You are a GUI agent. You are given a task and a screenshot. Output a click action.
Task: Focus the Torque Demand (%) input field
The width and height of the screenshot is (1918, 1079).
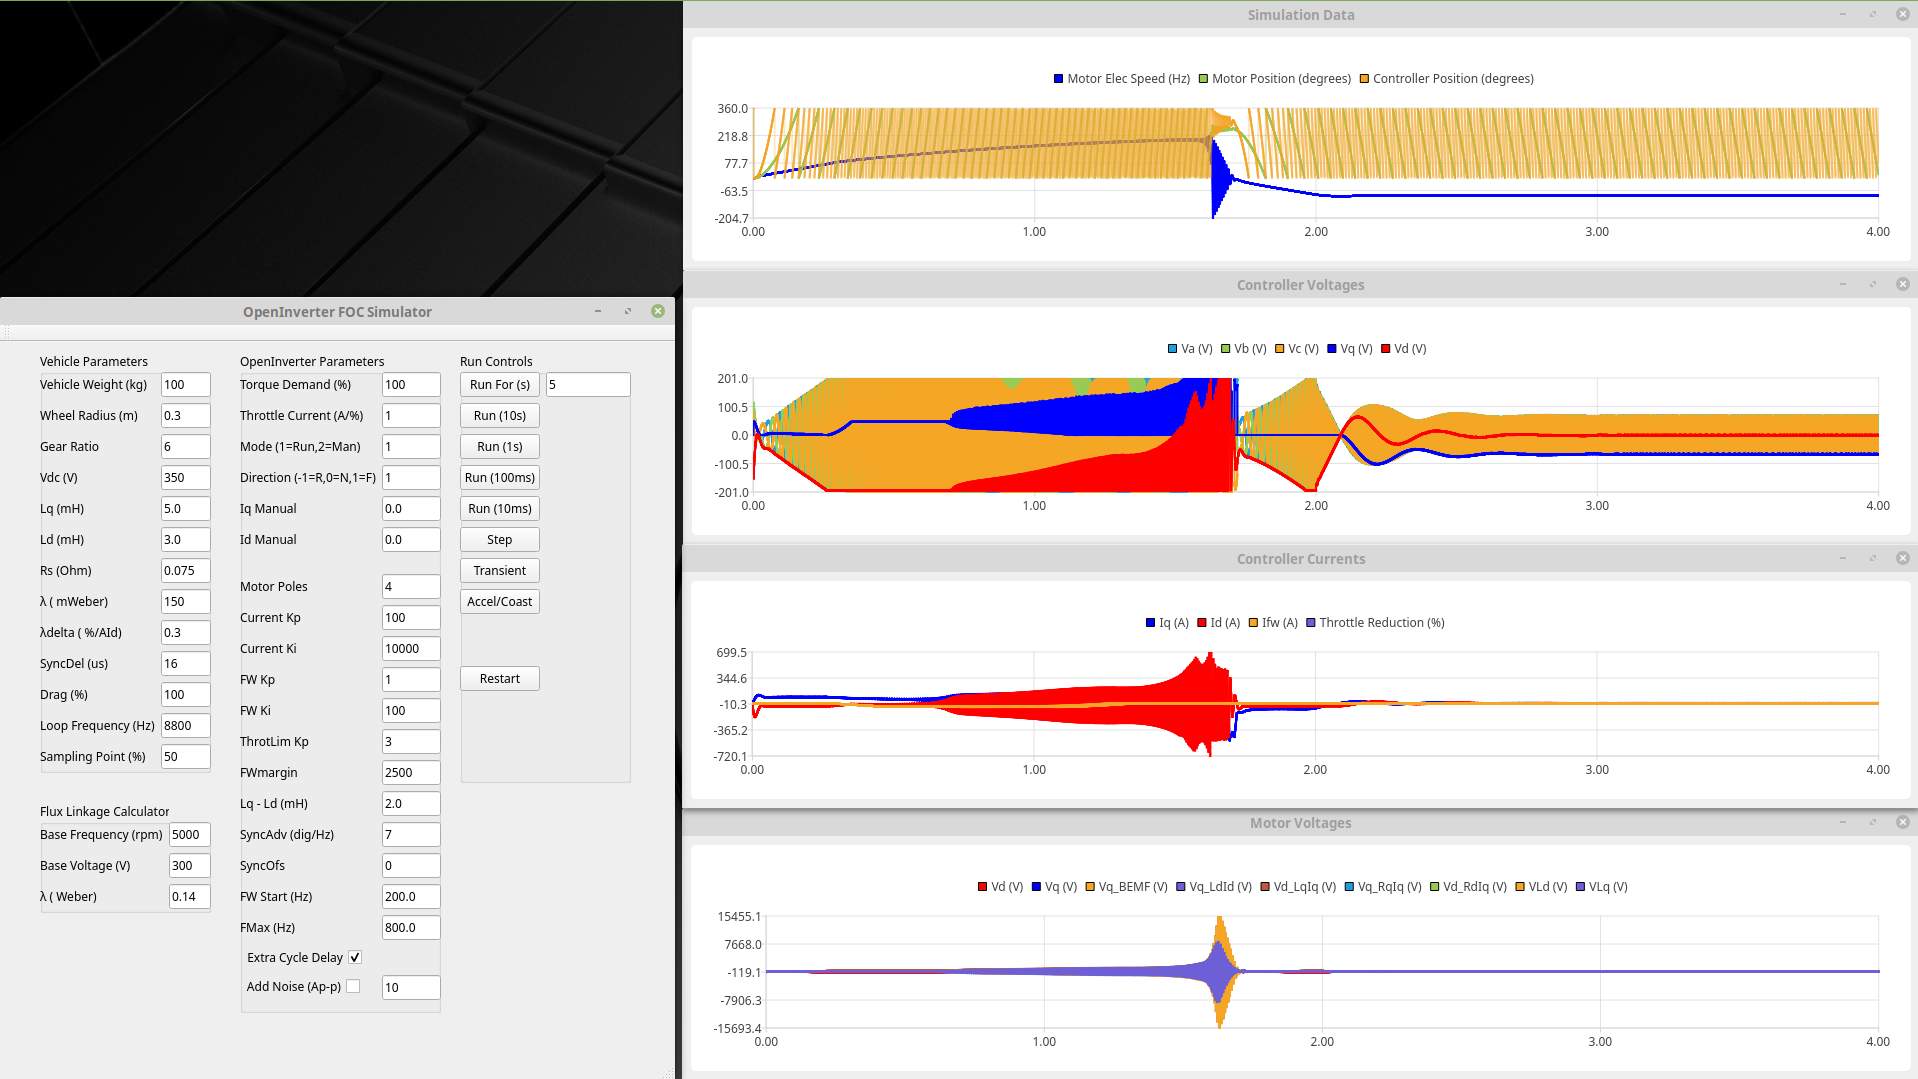tap(410, 385)
